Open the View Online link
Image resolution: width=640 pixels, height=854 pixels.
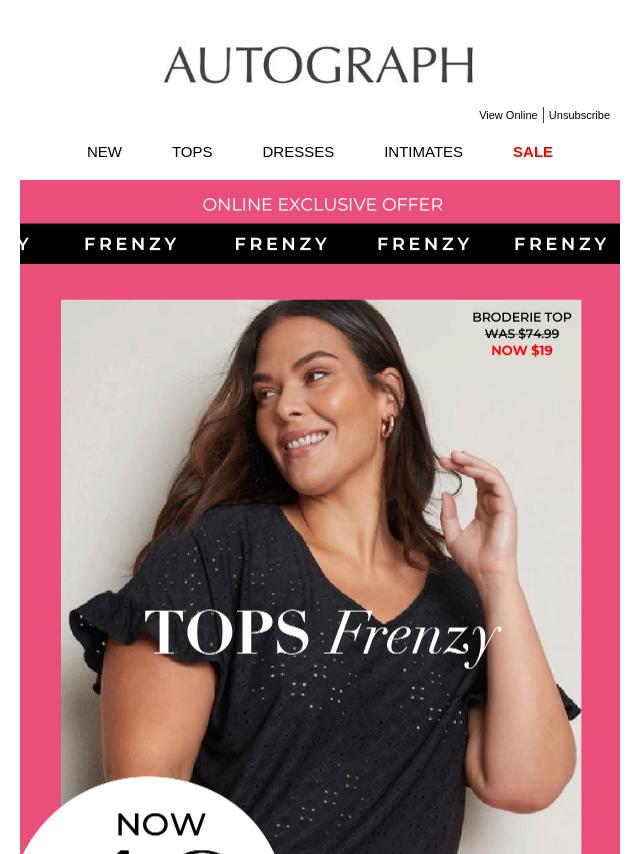[x=508, y=115]
